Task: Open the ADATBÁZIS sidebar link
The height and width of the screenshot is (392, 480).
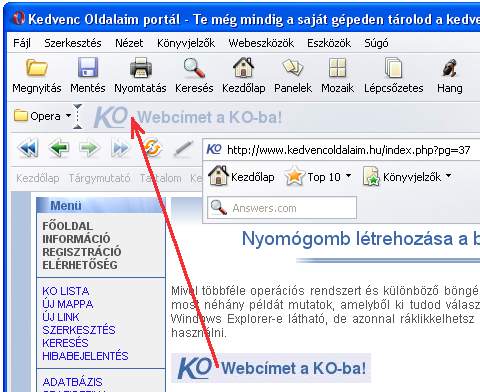Action: click(72, 382)
